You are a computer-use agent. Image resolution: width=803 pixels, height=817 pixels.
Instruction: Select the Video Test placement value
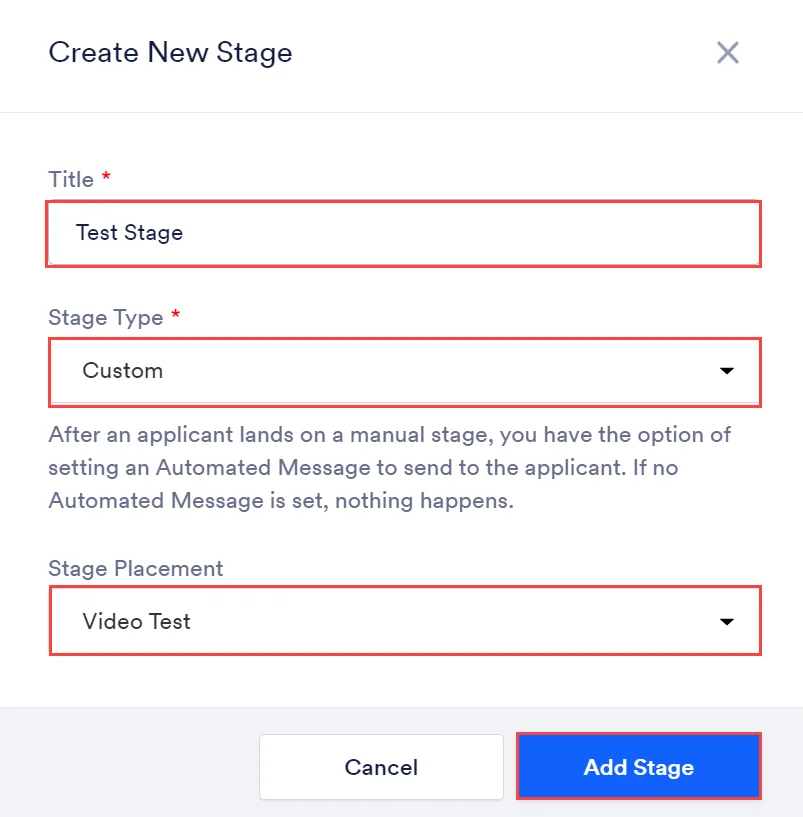coord(137,622)
